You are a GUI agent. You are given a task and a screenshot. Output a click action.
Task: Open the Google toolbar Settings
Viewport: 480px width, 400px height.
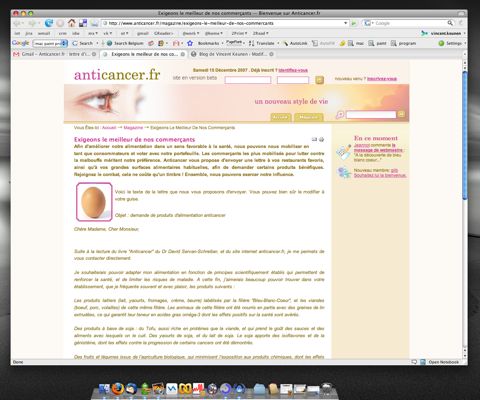coord(450,43)
